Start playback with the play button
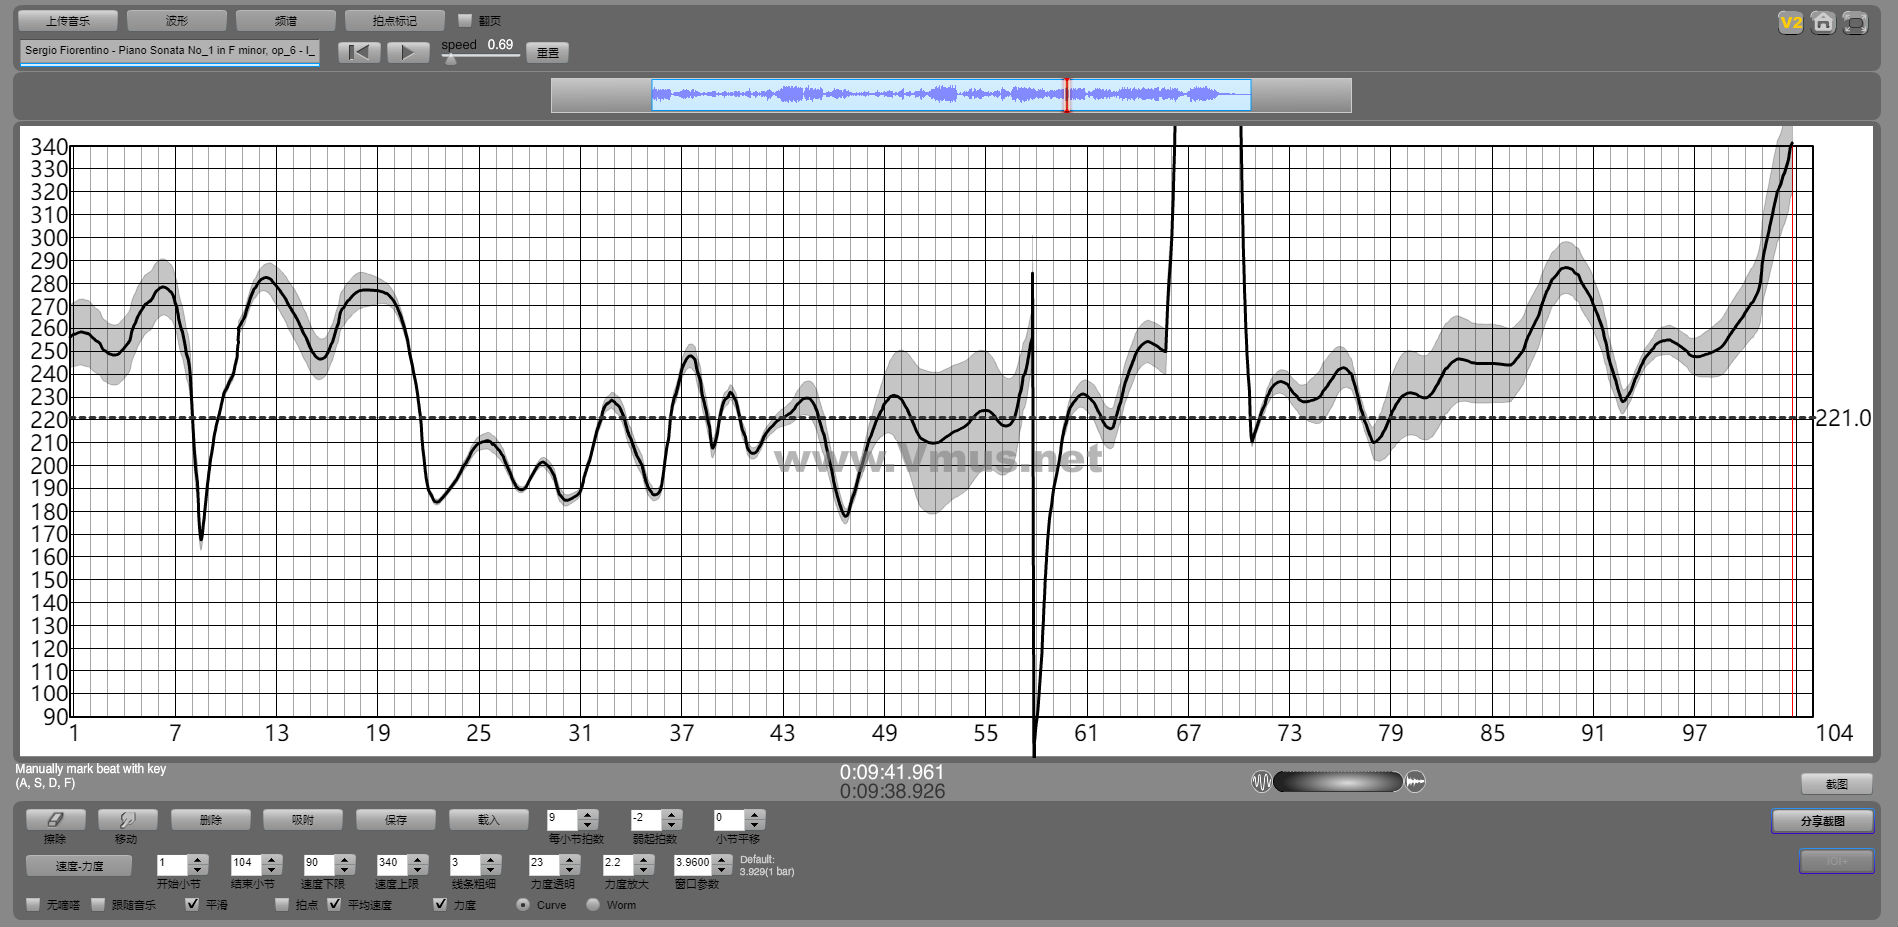 point(408,52)
